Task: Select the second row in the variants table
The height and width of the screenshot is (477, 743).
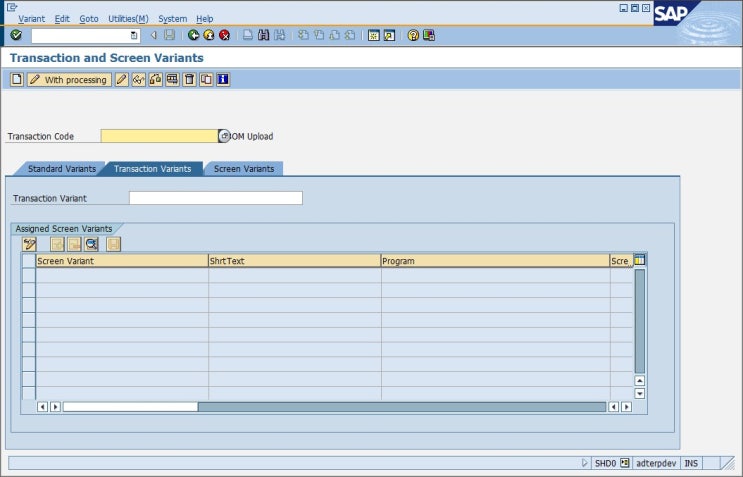Action: tap(28, 291)
